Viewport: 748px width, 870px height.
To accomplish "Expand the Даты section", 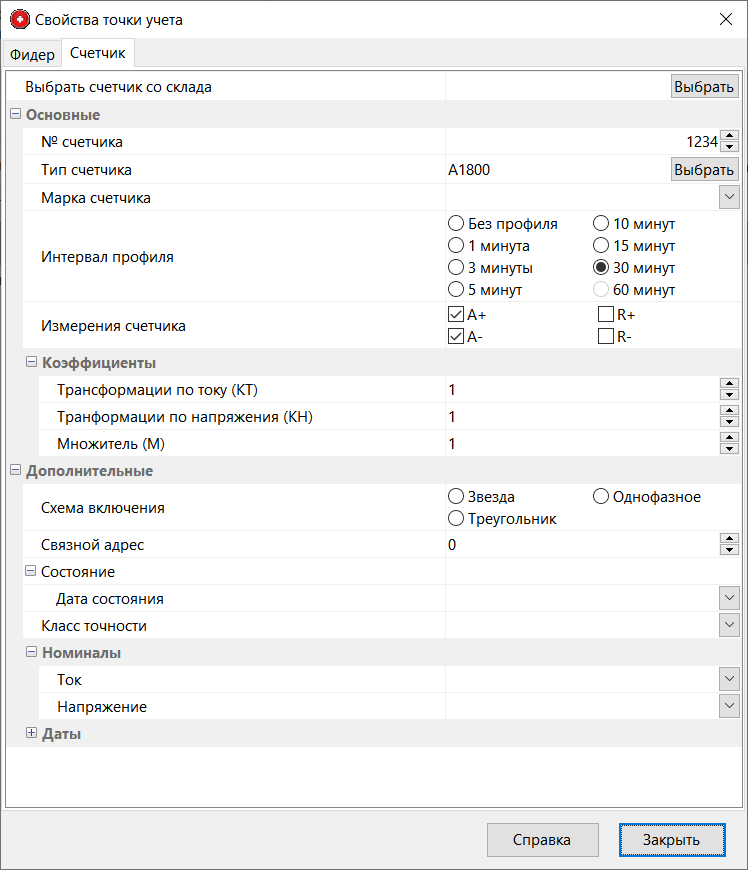I will (x=31, y=734).
